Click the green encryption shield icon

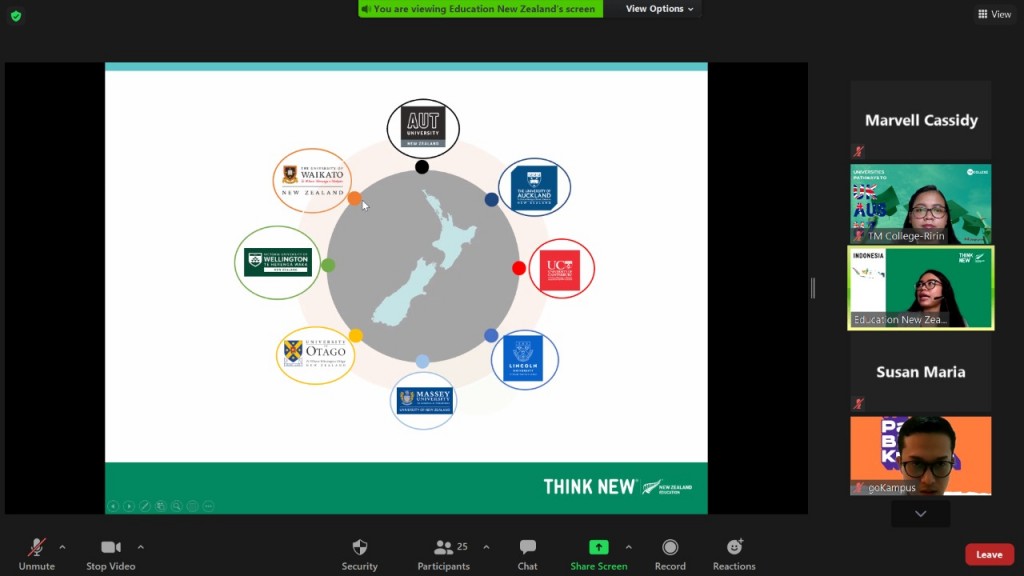point(16,16)
